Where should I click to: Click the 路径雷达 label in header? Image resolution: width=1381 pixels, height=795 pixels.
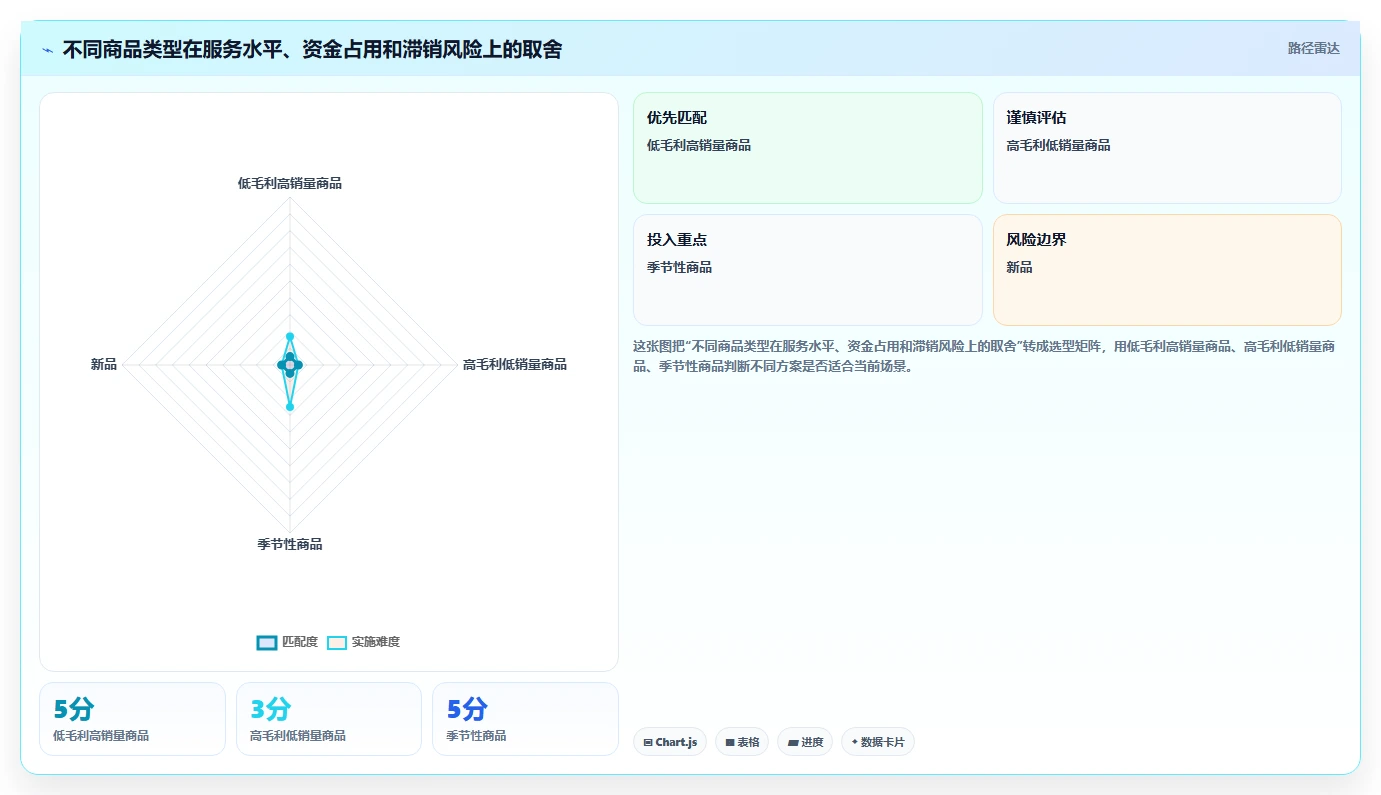click(1313, 48)
